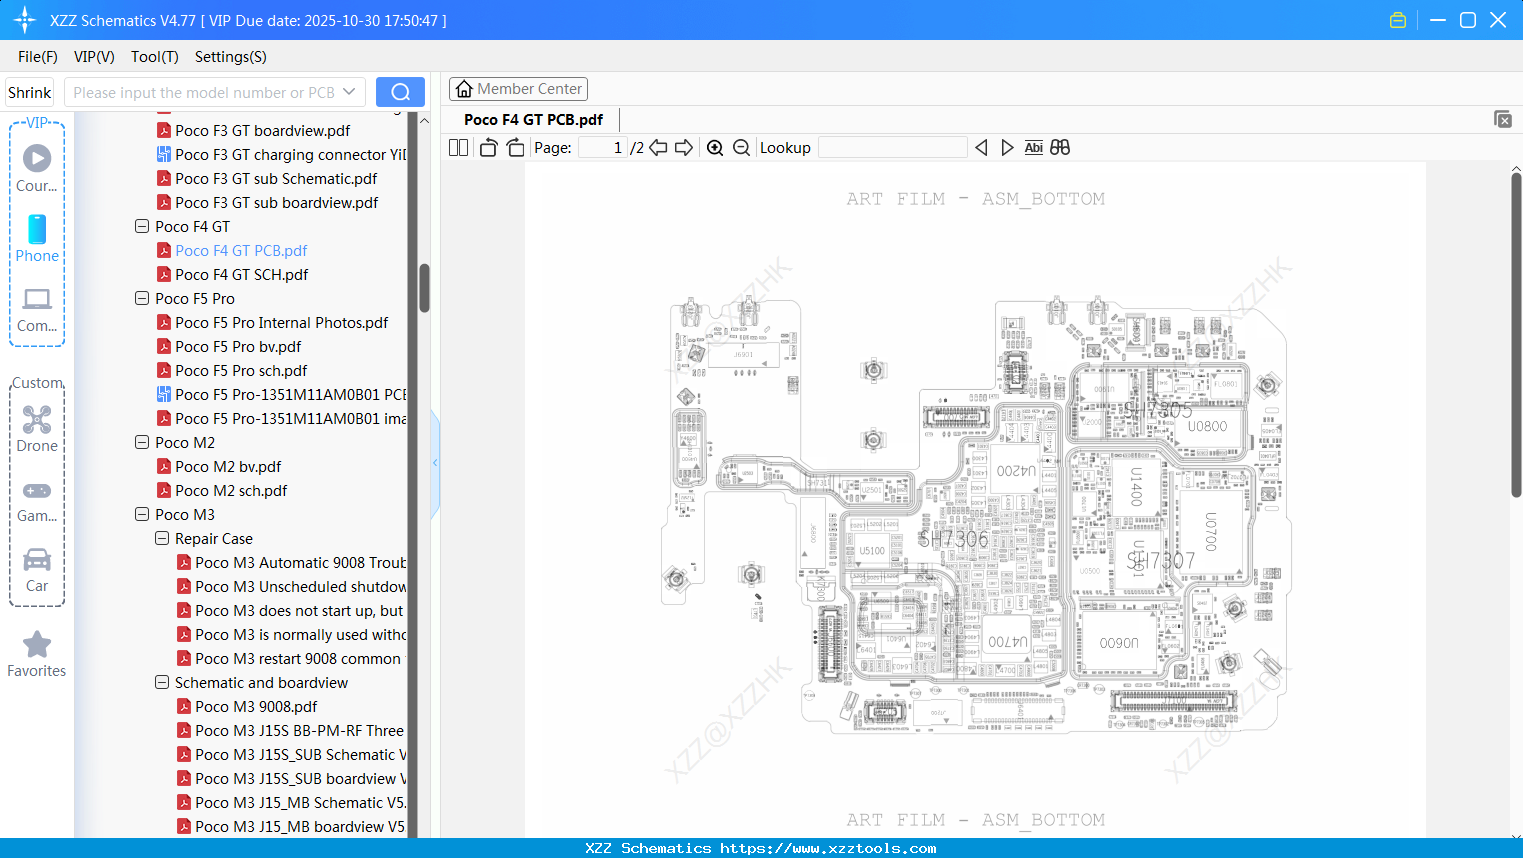Click the document viewer vertical scrollbar
Screen dimensions: 1523x858
click(x=1516, y=335)
